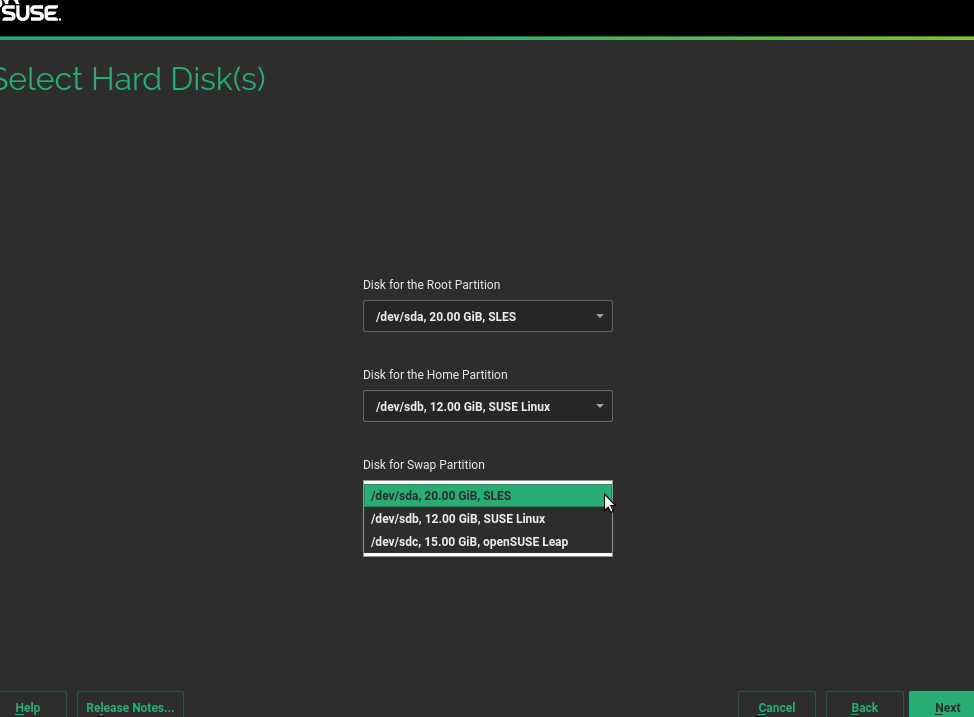
Task: Click the 'Disk for Swap Partition' label
Action: click(423, 465)
